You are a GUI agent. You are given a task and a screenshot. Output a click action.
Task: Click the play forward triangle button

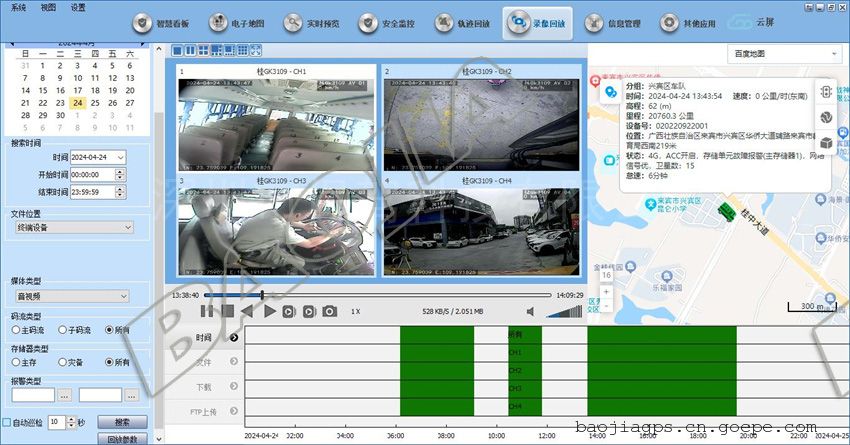tap(269, 311)
